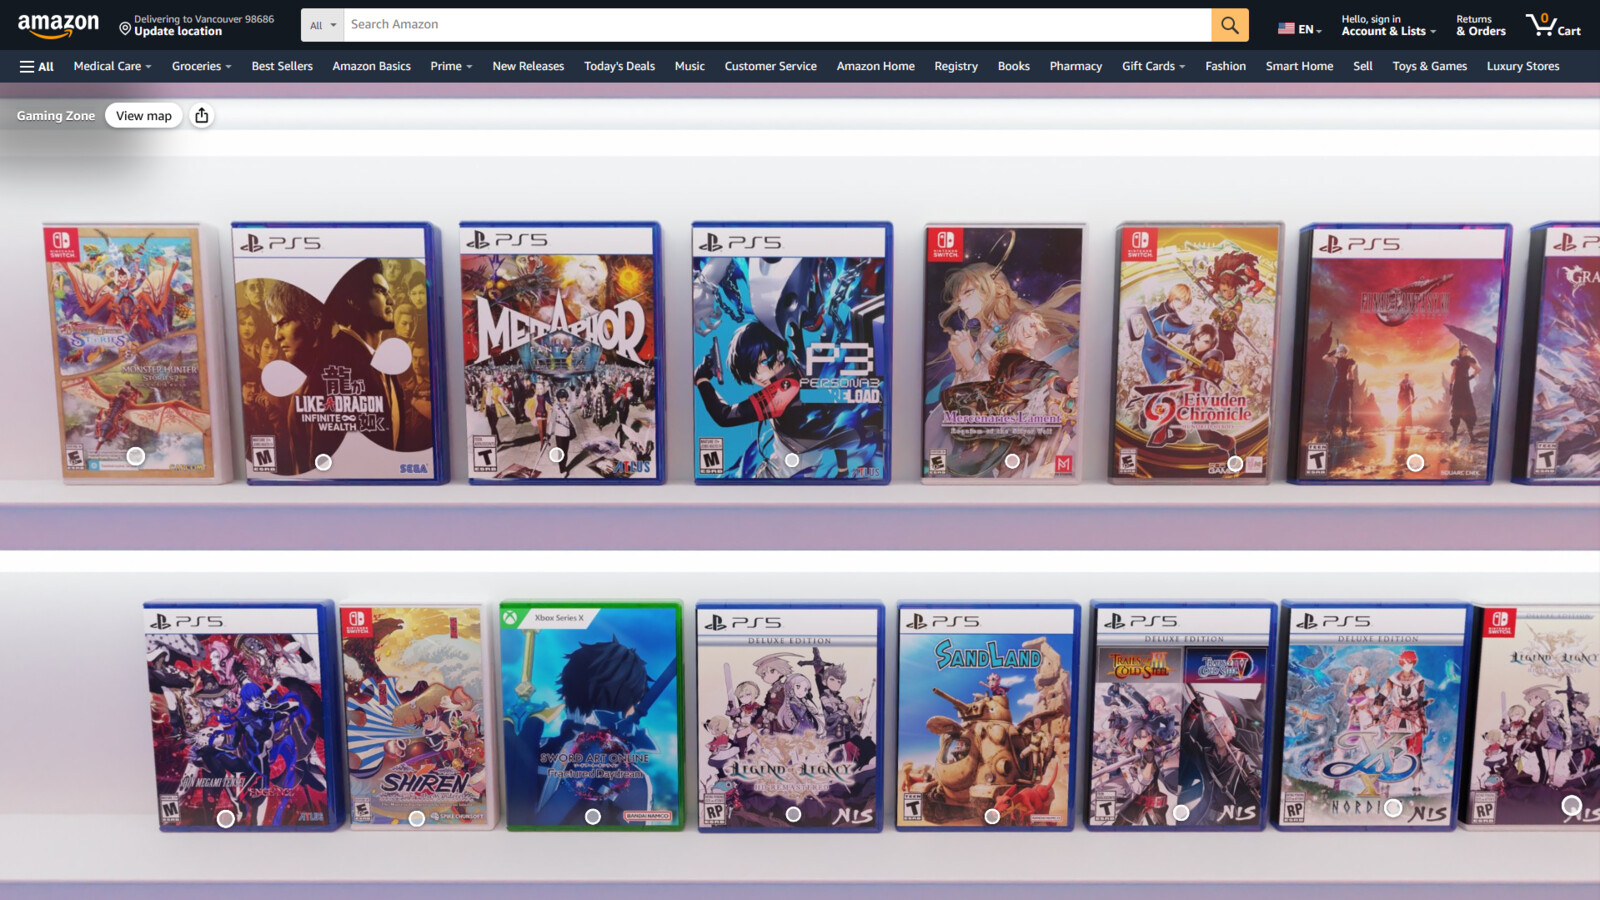Open Luxury Stores nav item

(1522, 66)
